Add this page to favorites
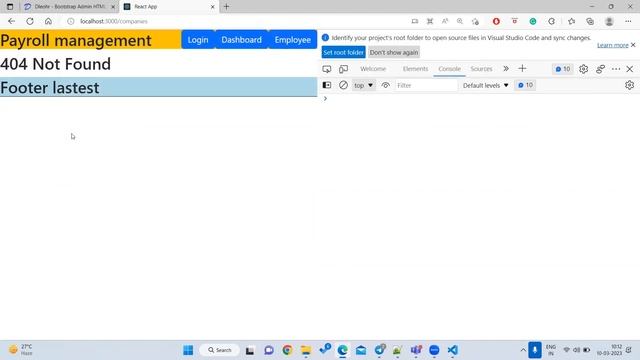Screen dimensions: 640x360 pyautogui.click(x=475, y=21)
